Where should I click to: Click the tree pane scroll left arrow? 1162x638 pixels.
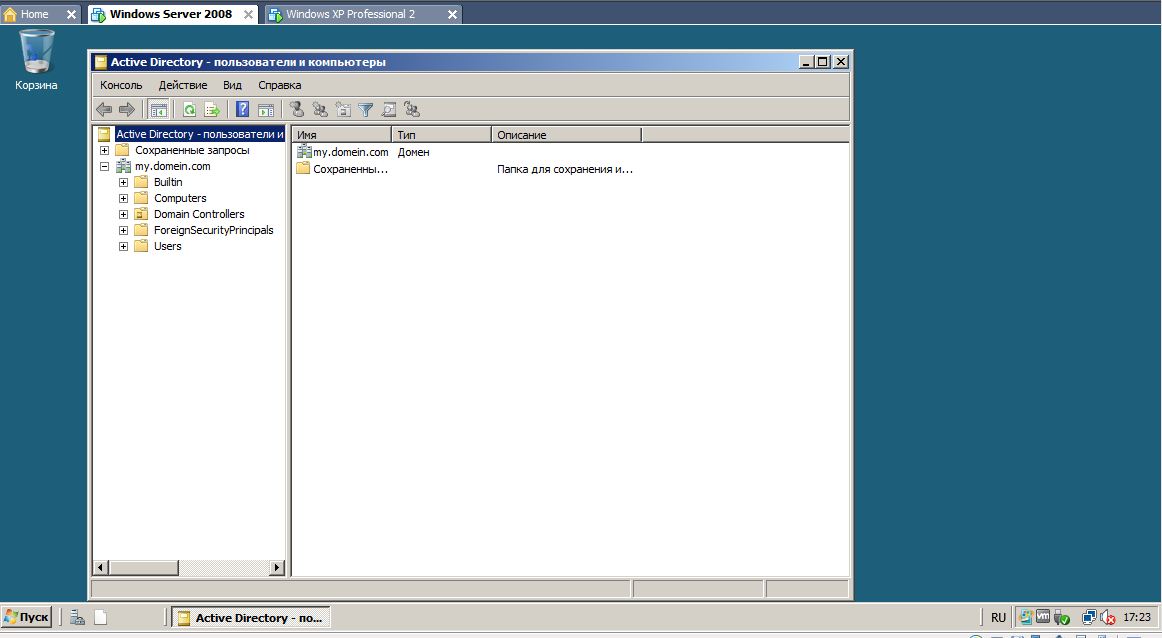click(x=101, y=568)
